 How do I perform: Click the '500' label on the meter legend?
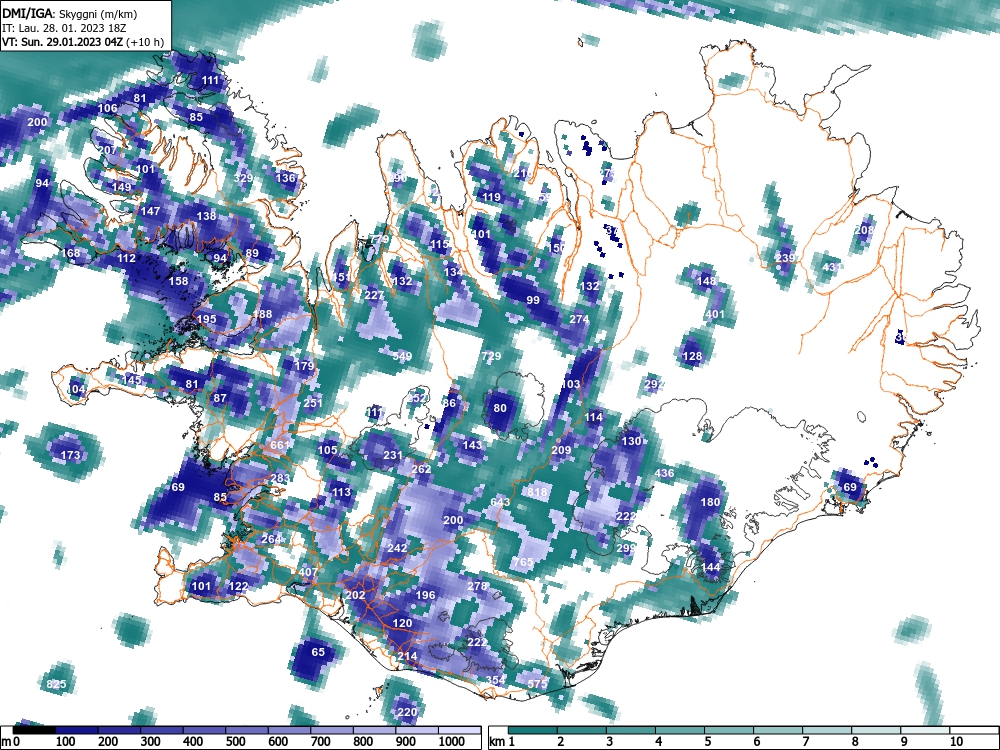click(x=236, y=742)
